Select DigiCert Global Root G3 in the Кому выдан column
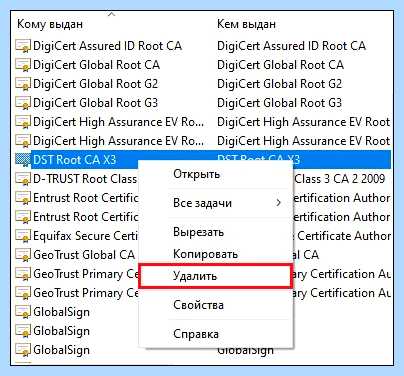Viewport: 404px width, 376px height. coord(95,103)
